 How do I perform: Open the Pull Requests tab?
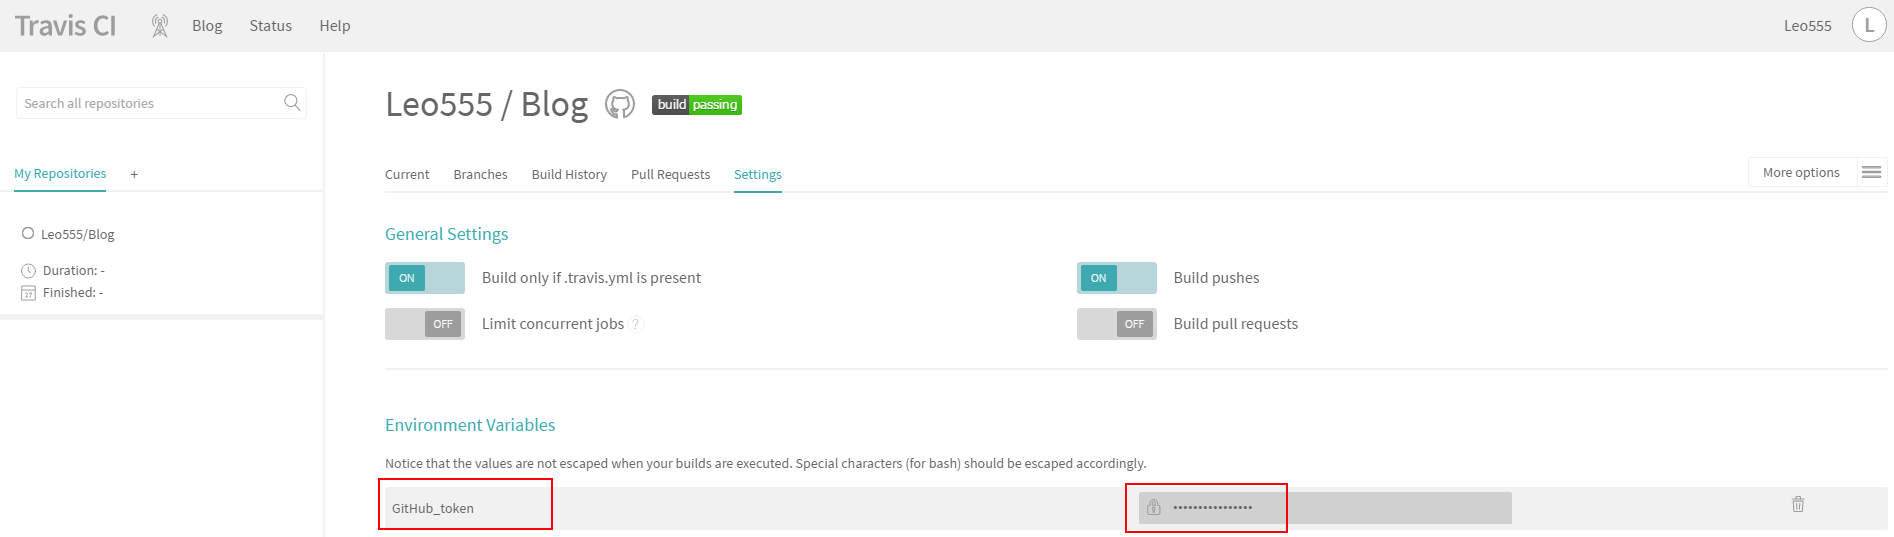coord(670,174)
